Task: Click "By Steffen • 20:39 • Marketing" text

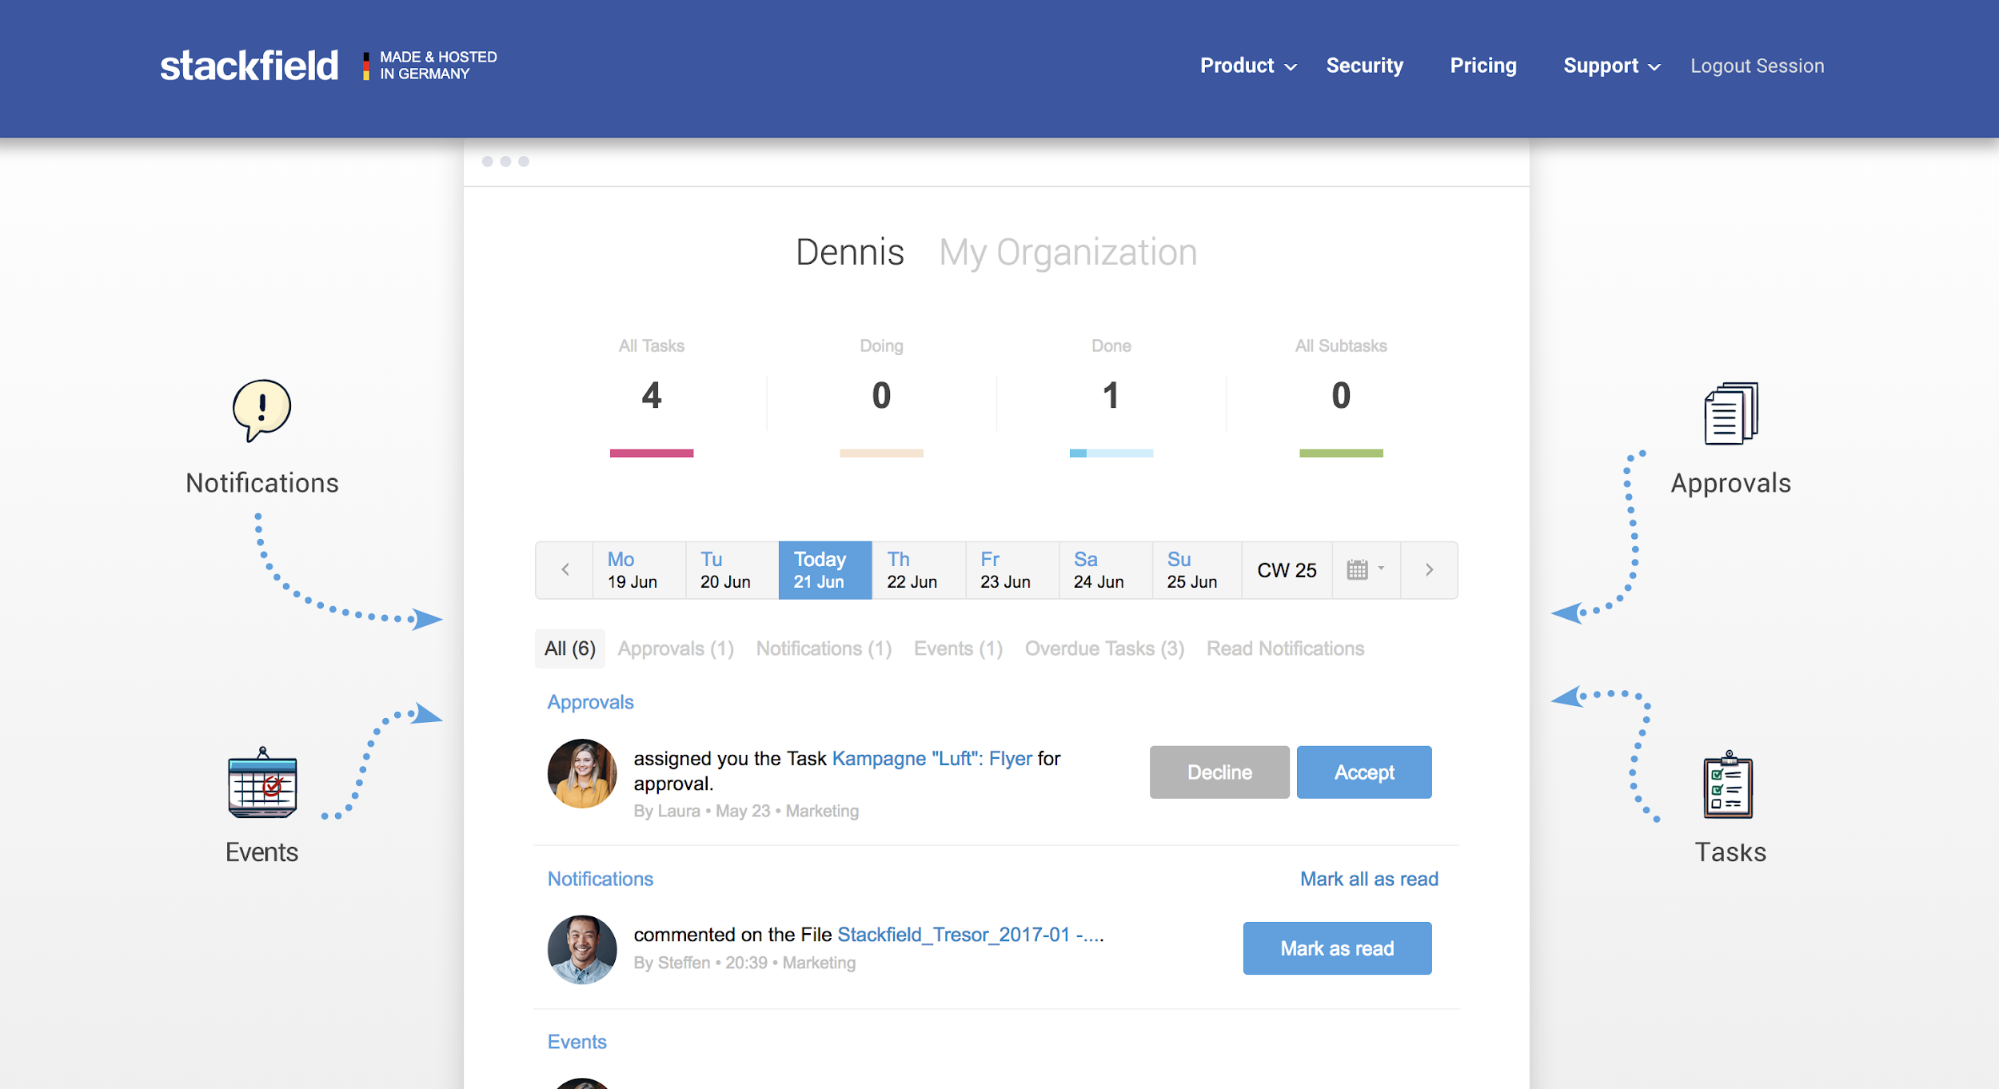Action: pos(744,963)
